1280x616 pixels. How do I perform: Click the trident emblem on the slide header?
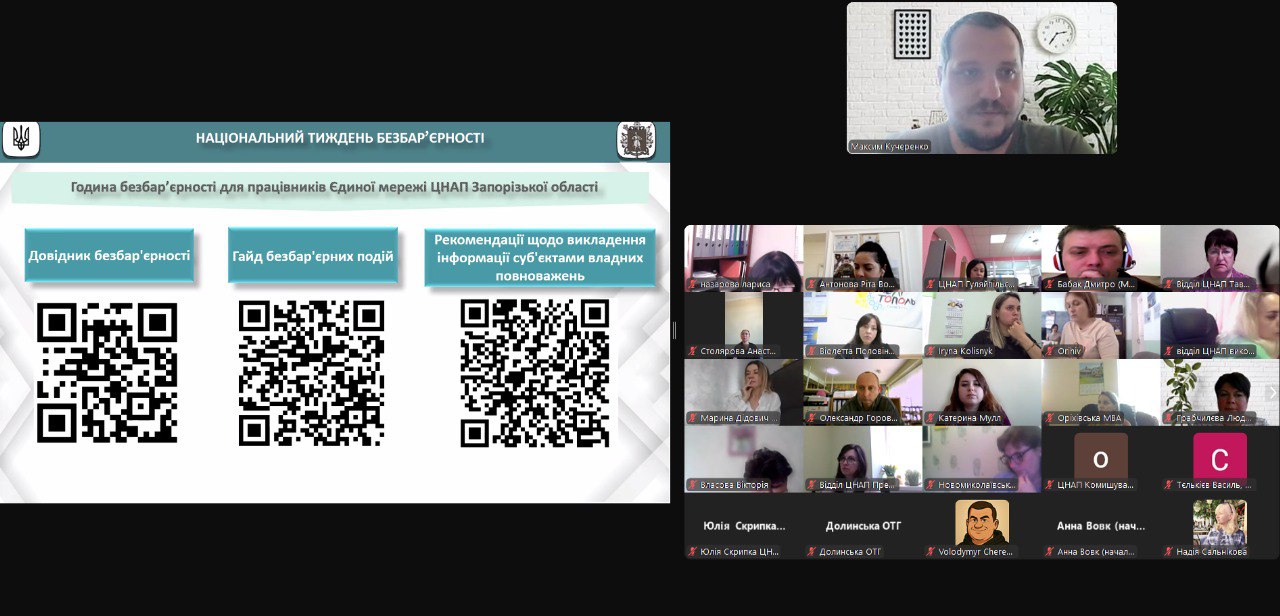click(x=21, y=138)
